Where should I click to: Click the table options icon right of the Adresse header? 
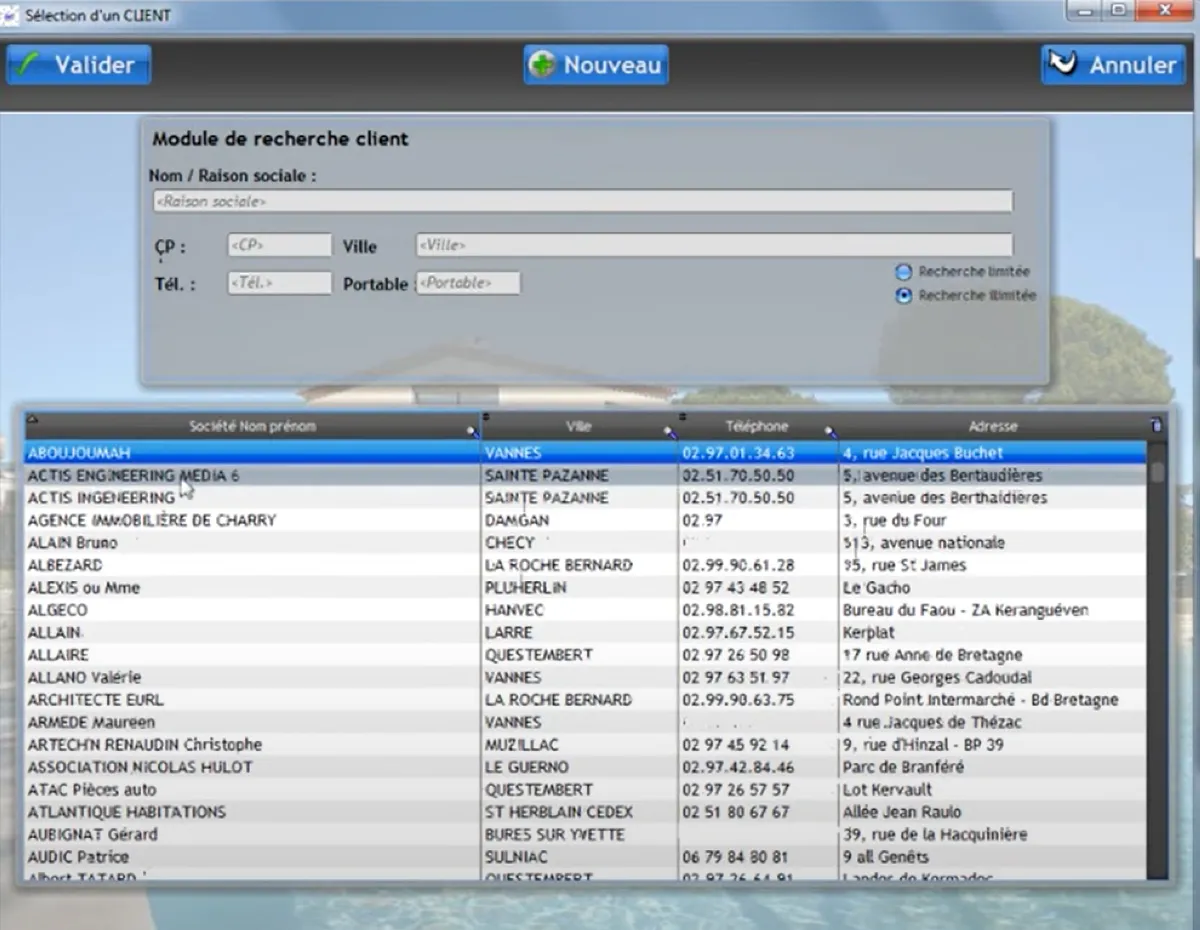(1157, 426)
